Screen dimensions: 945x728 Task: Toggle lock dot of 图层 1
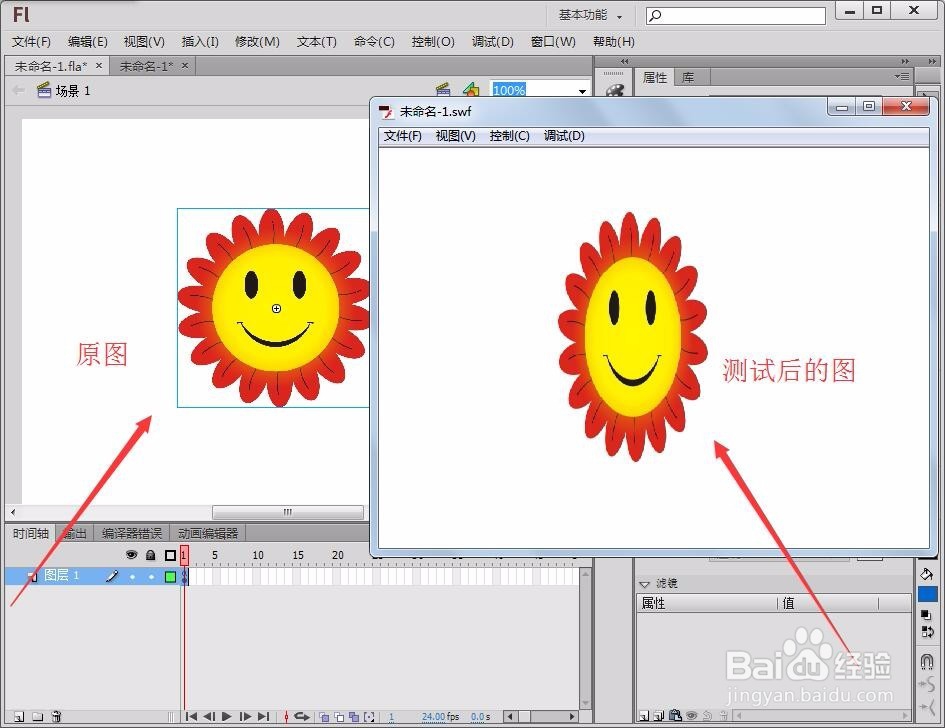[151, 577]
